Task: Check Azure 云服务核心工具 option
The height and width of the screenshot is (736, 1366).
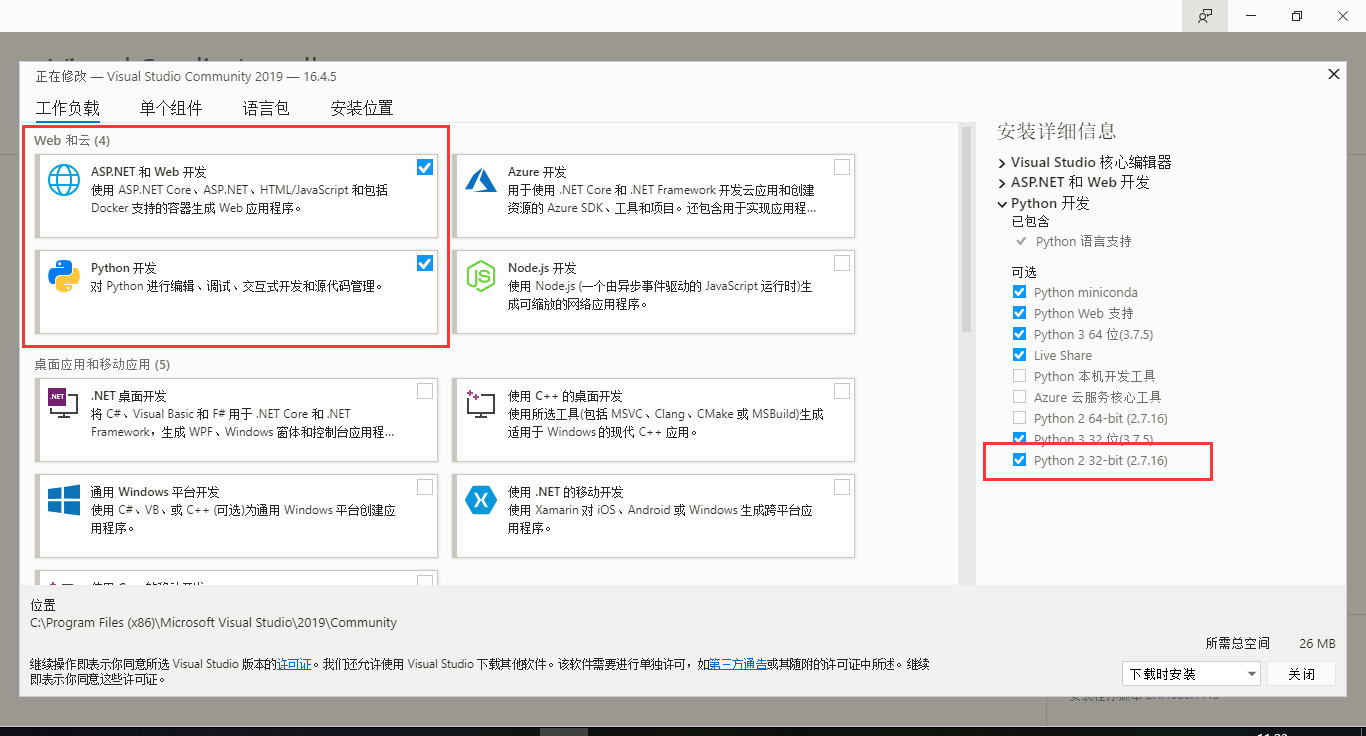Action: (1019, 397)
